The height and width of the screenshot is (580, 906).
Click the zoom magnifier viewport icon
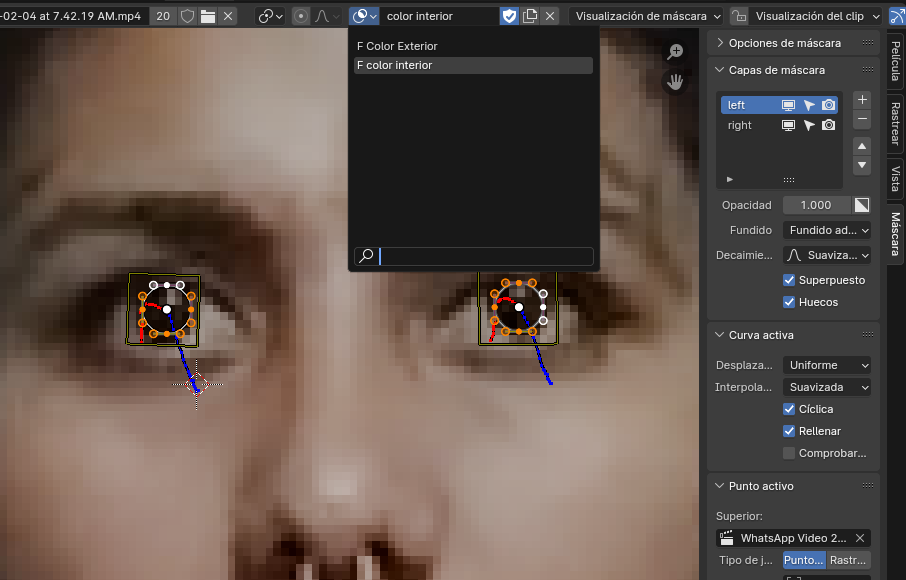(674, 51)
